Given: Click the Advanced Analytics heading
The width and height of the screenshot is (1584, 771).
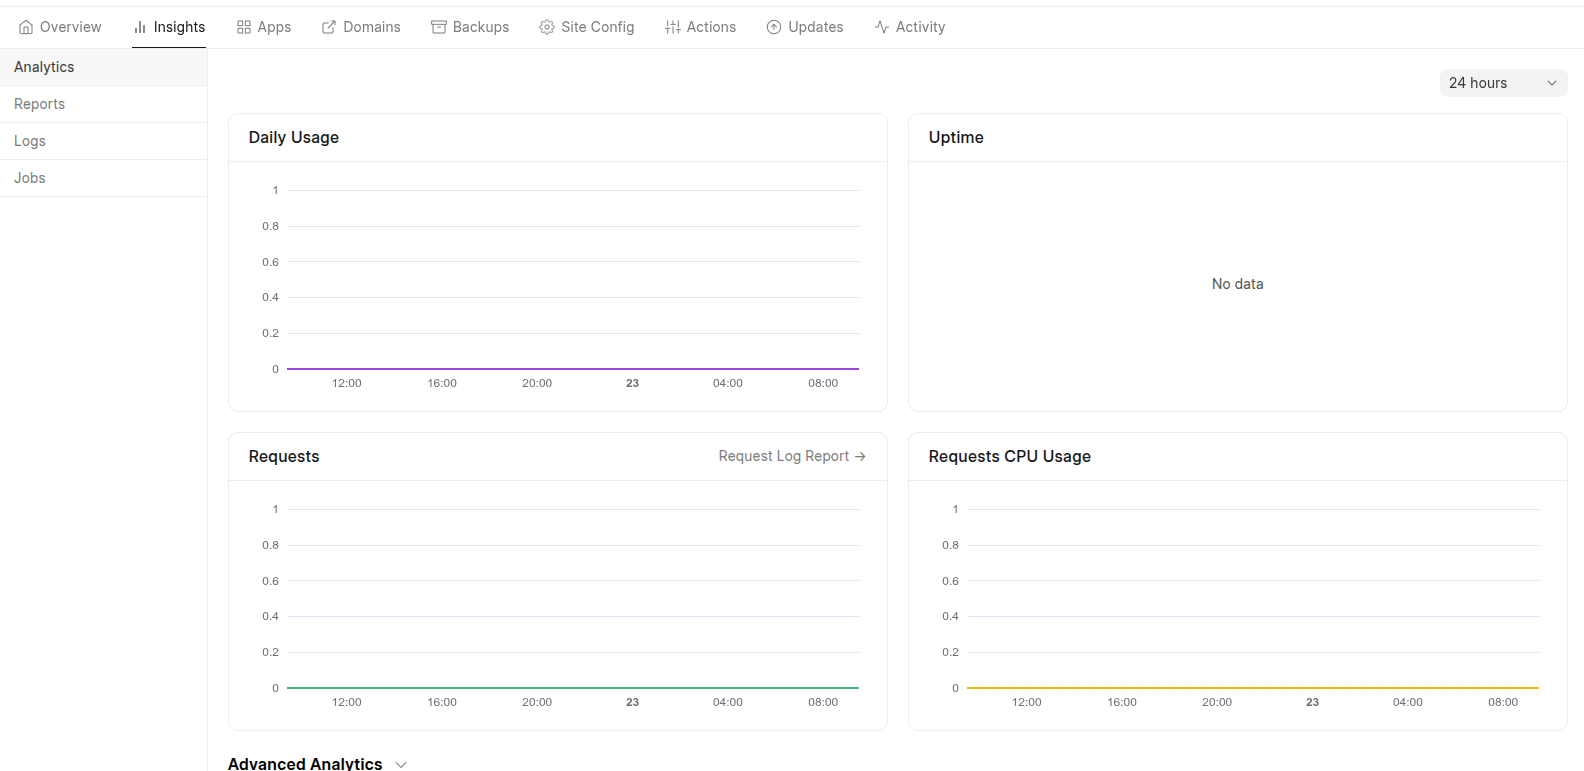Looking at the screenshot, I should tap(305, 763).
